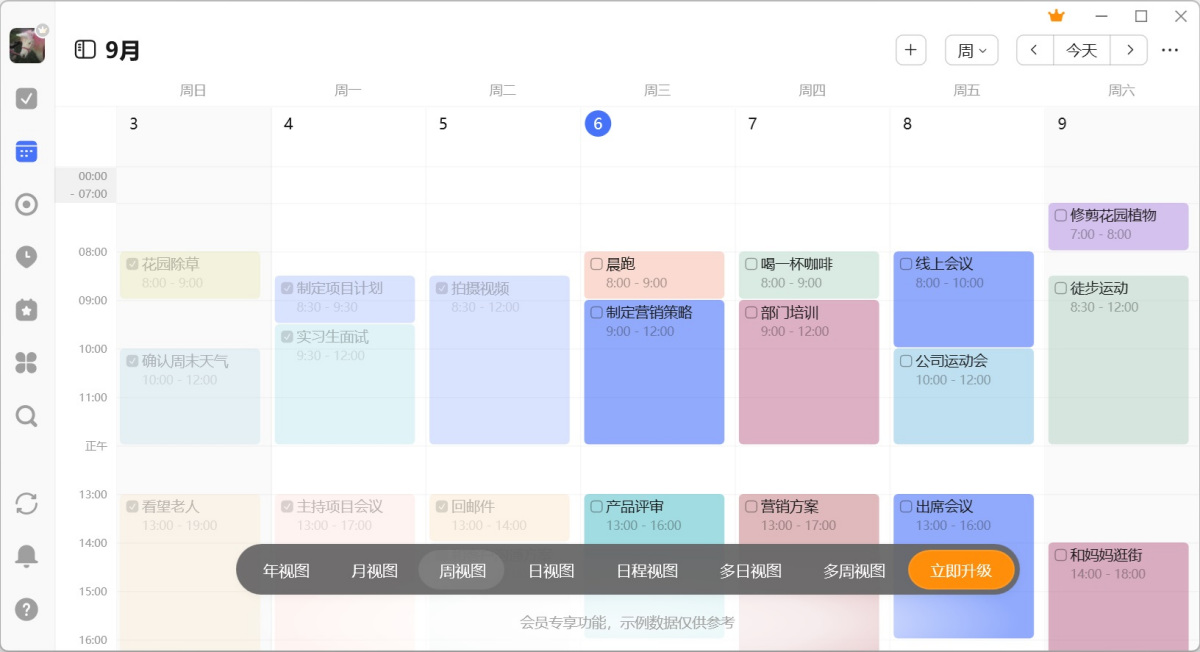Open notifications bell icon
Screen dimensions: 1200x652
[x=27, y=556]
